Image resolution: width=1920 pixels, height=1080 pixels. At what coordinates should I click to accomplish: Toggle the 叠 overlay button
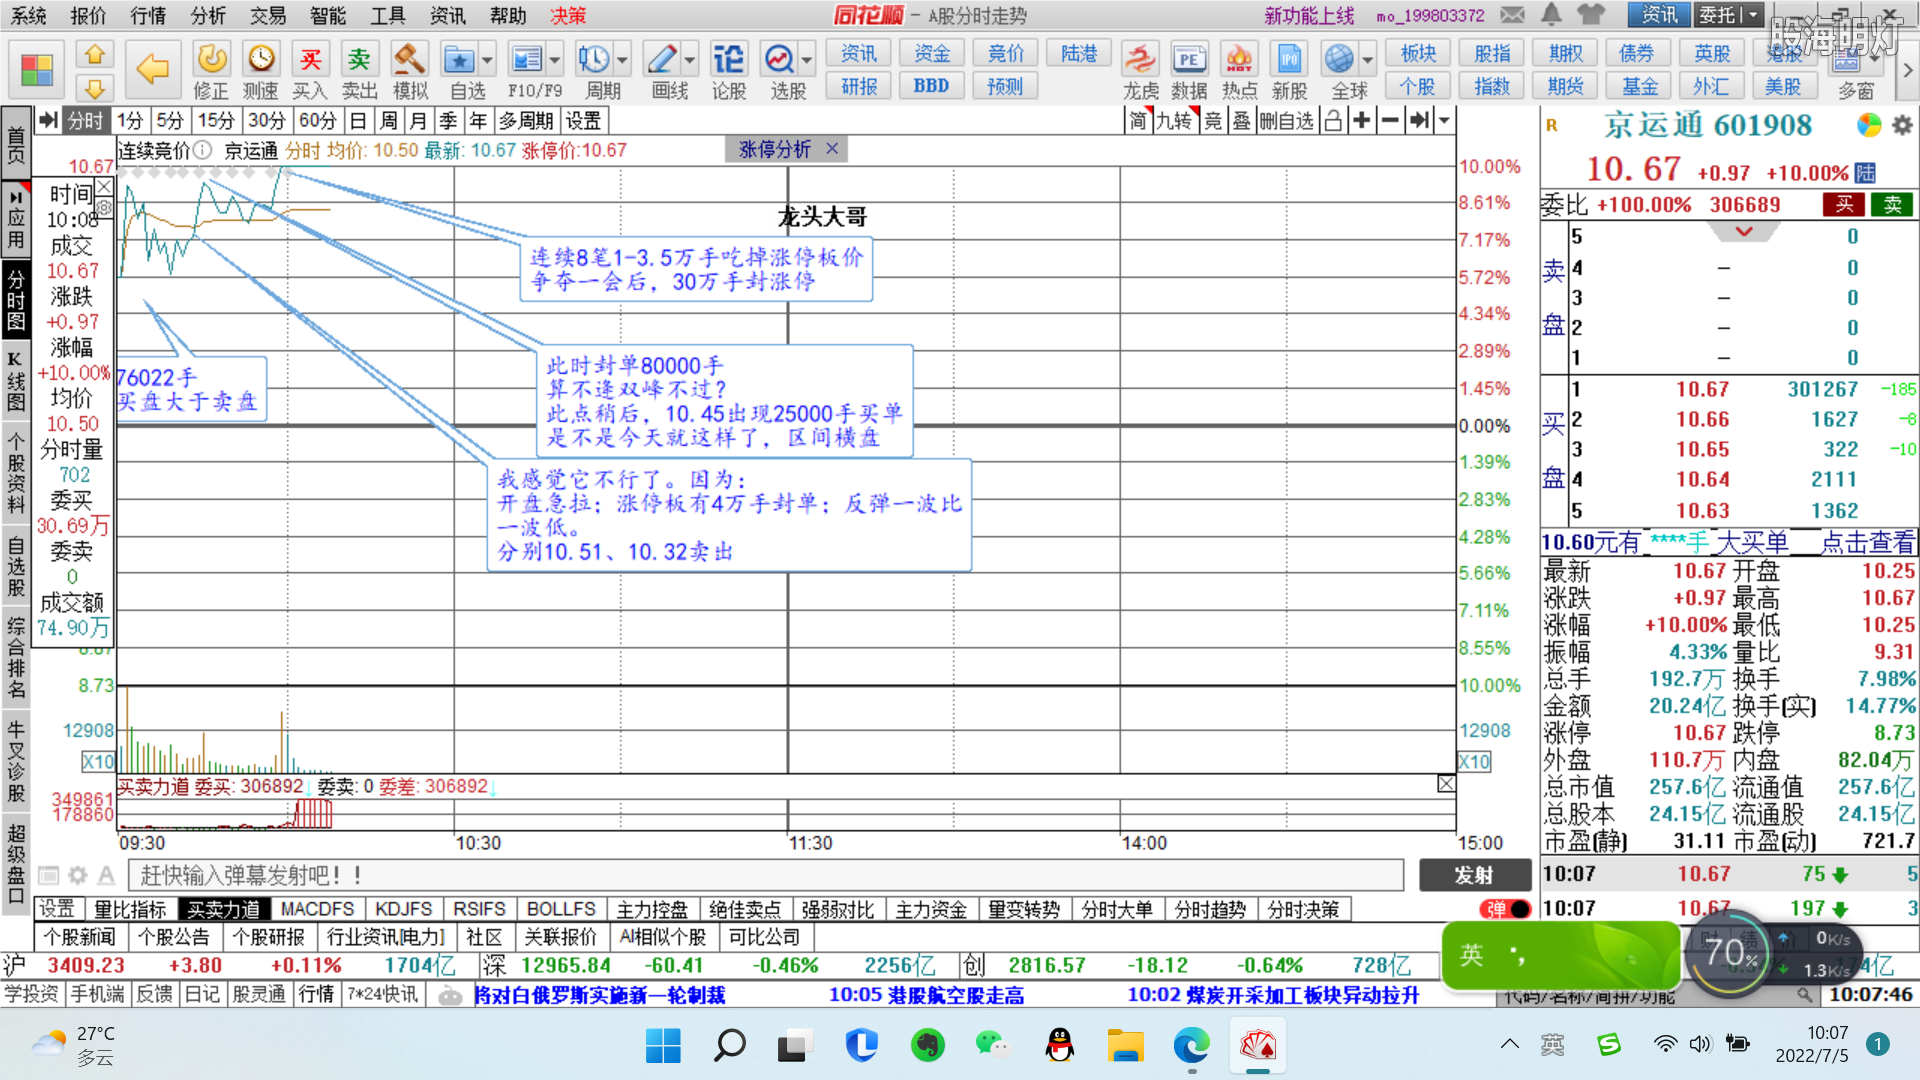coord(1241,121)
